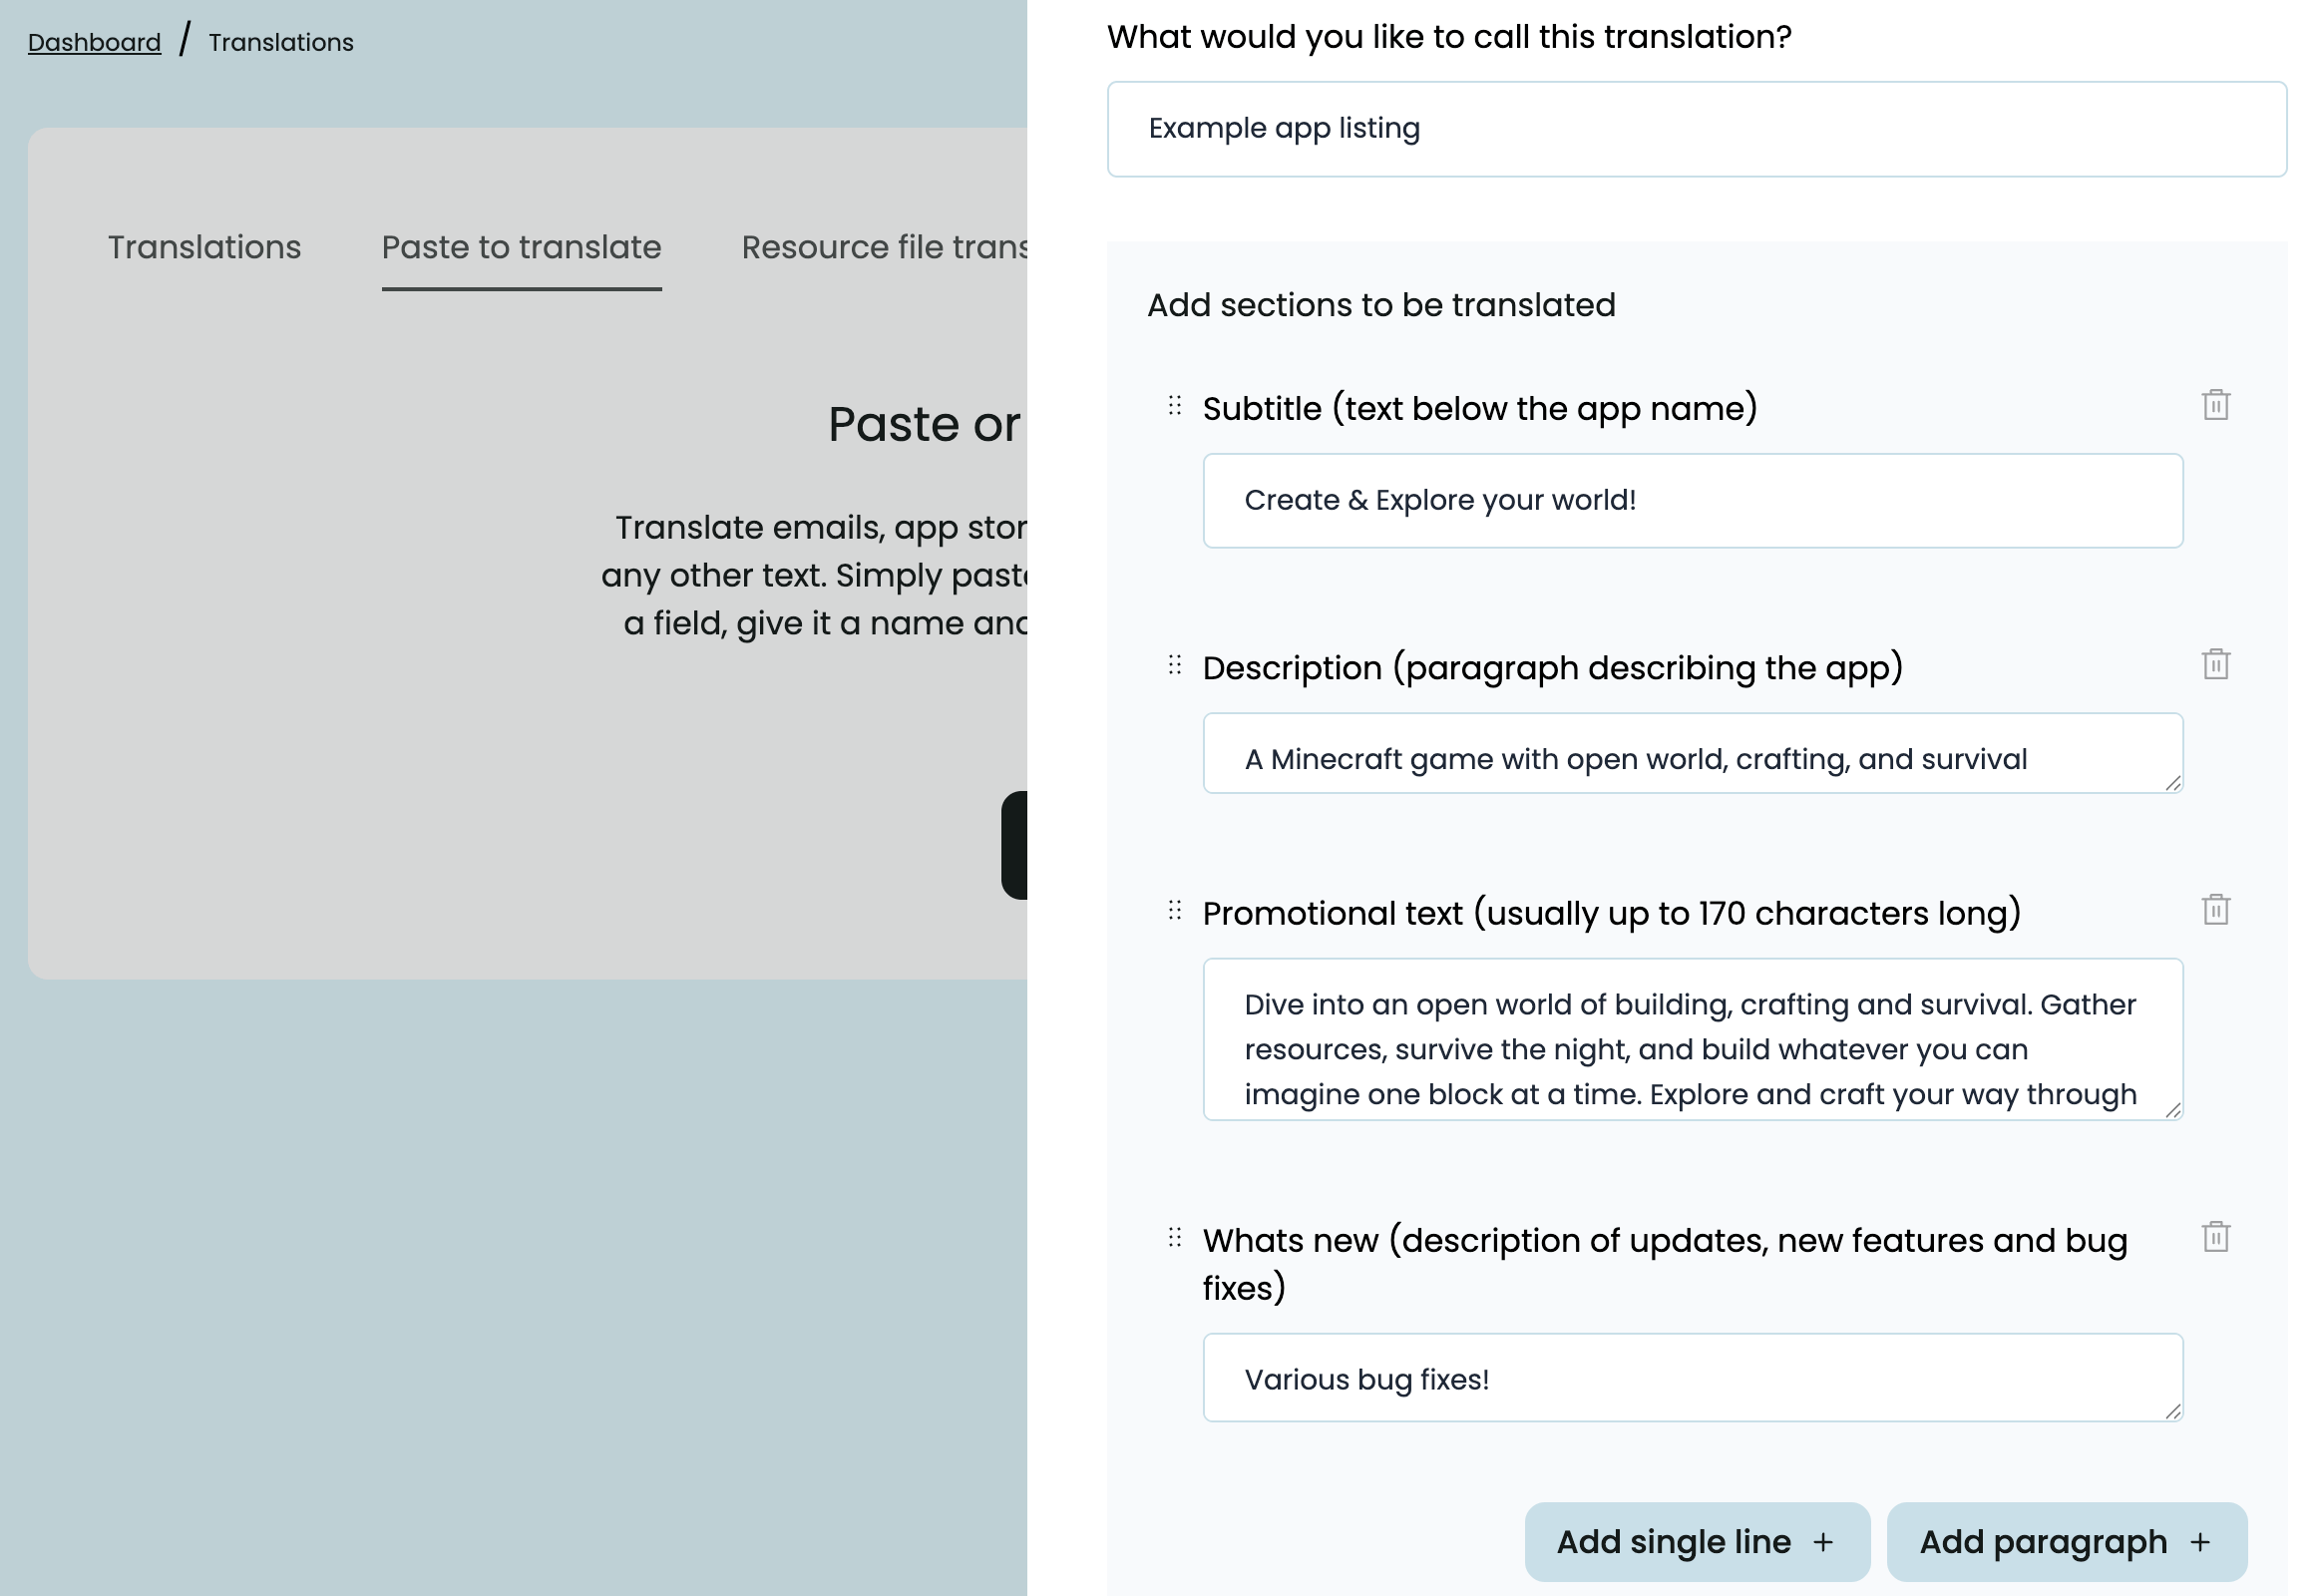The height and width of the screenshot is (1596, 2320).
Task: Focus the translation name input field
Action: [1696, 129]
